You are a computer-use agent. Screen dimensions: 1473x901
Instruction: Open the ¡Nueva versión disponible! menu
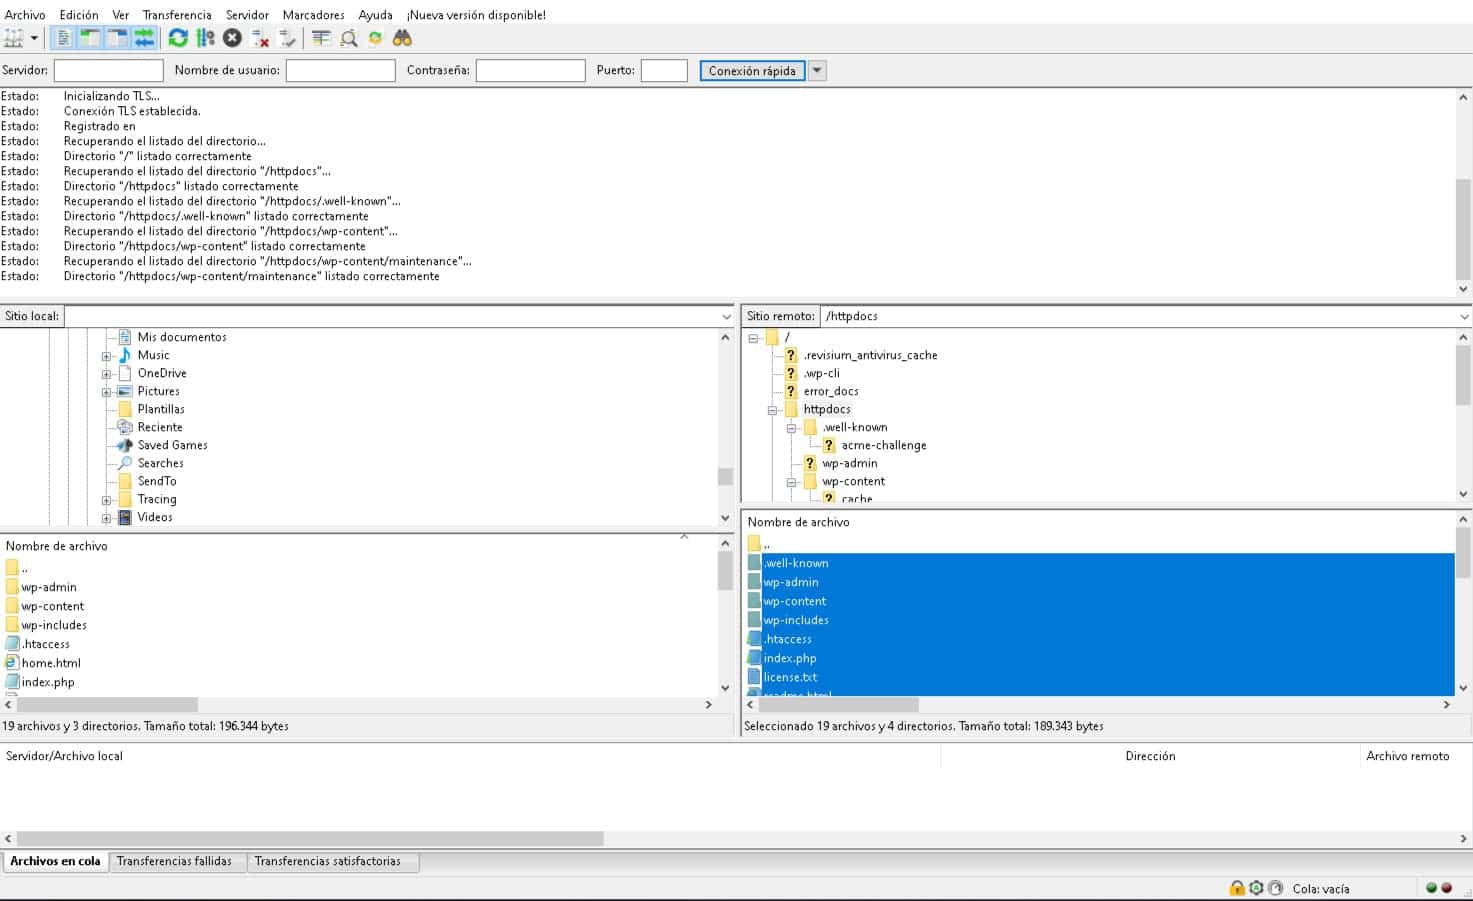click(476, 15)
